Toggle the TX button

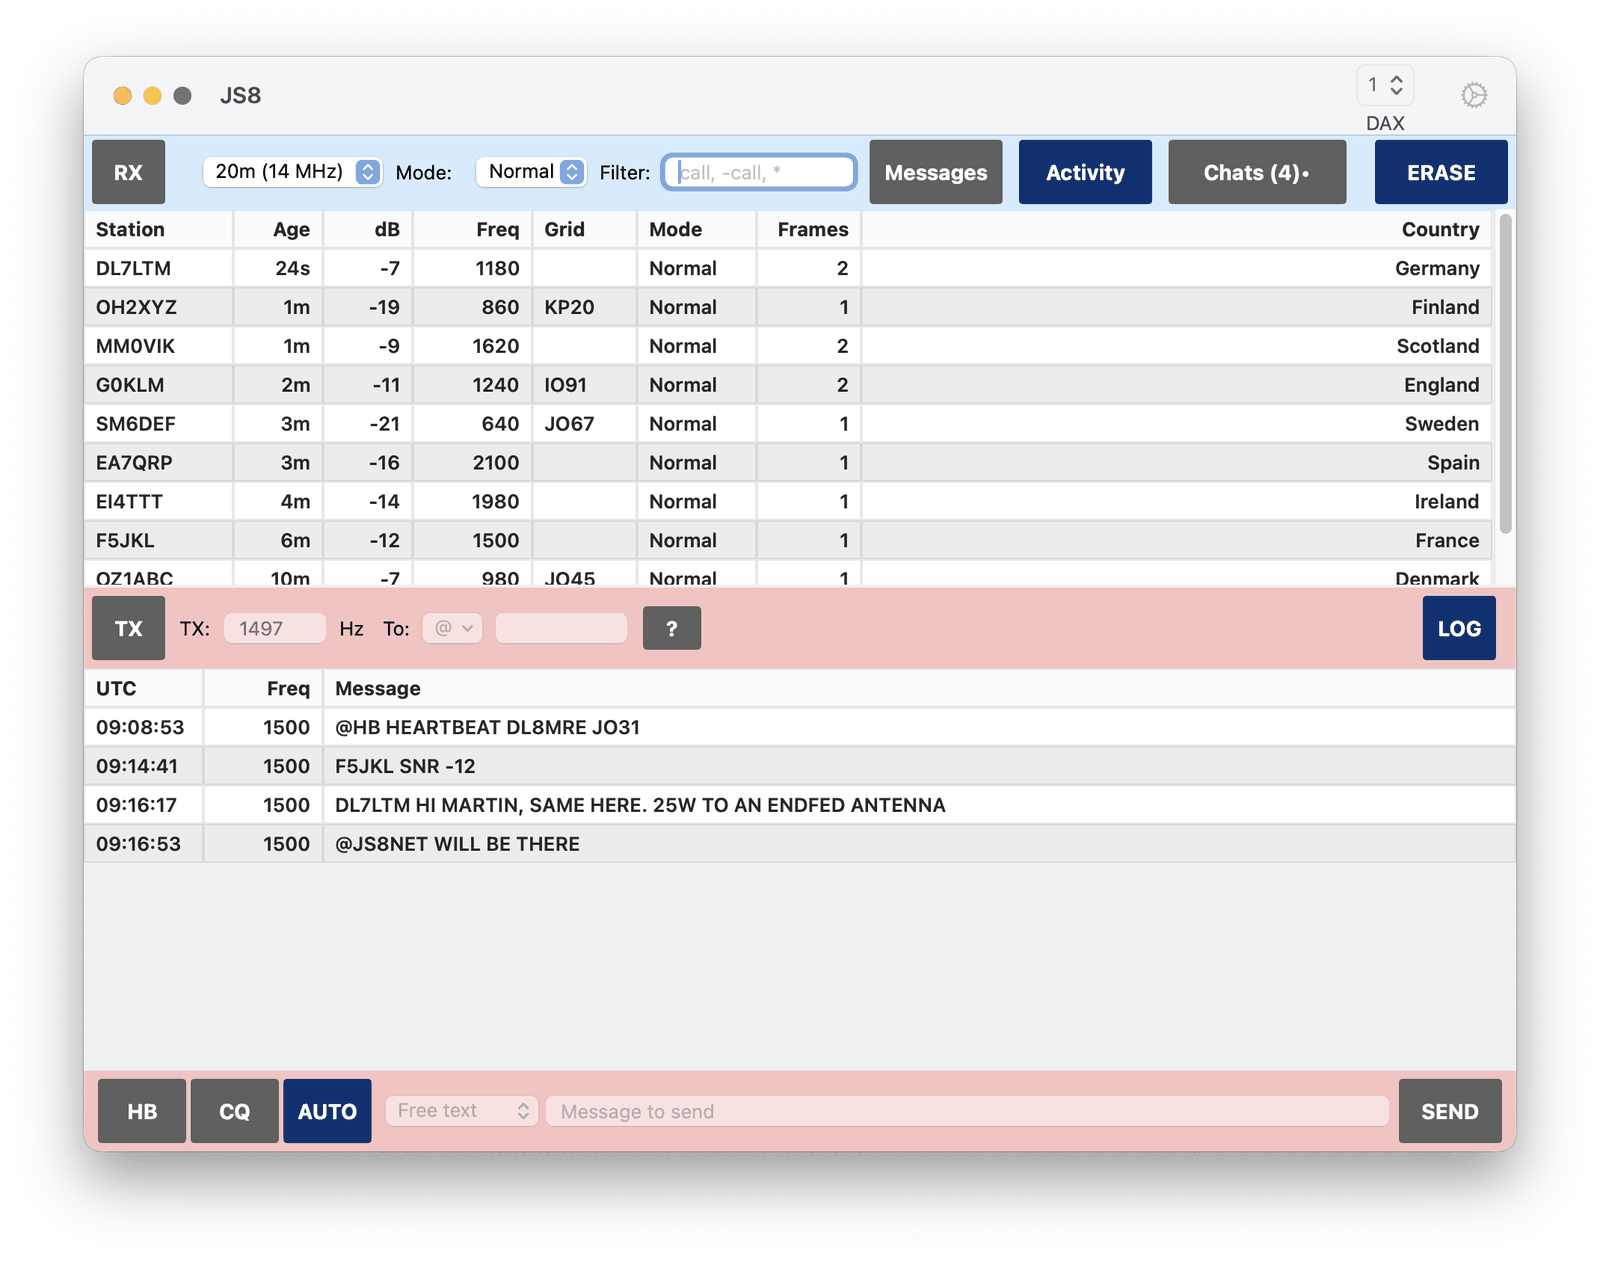click(x=128, y=628)
